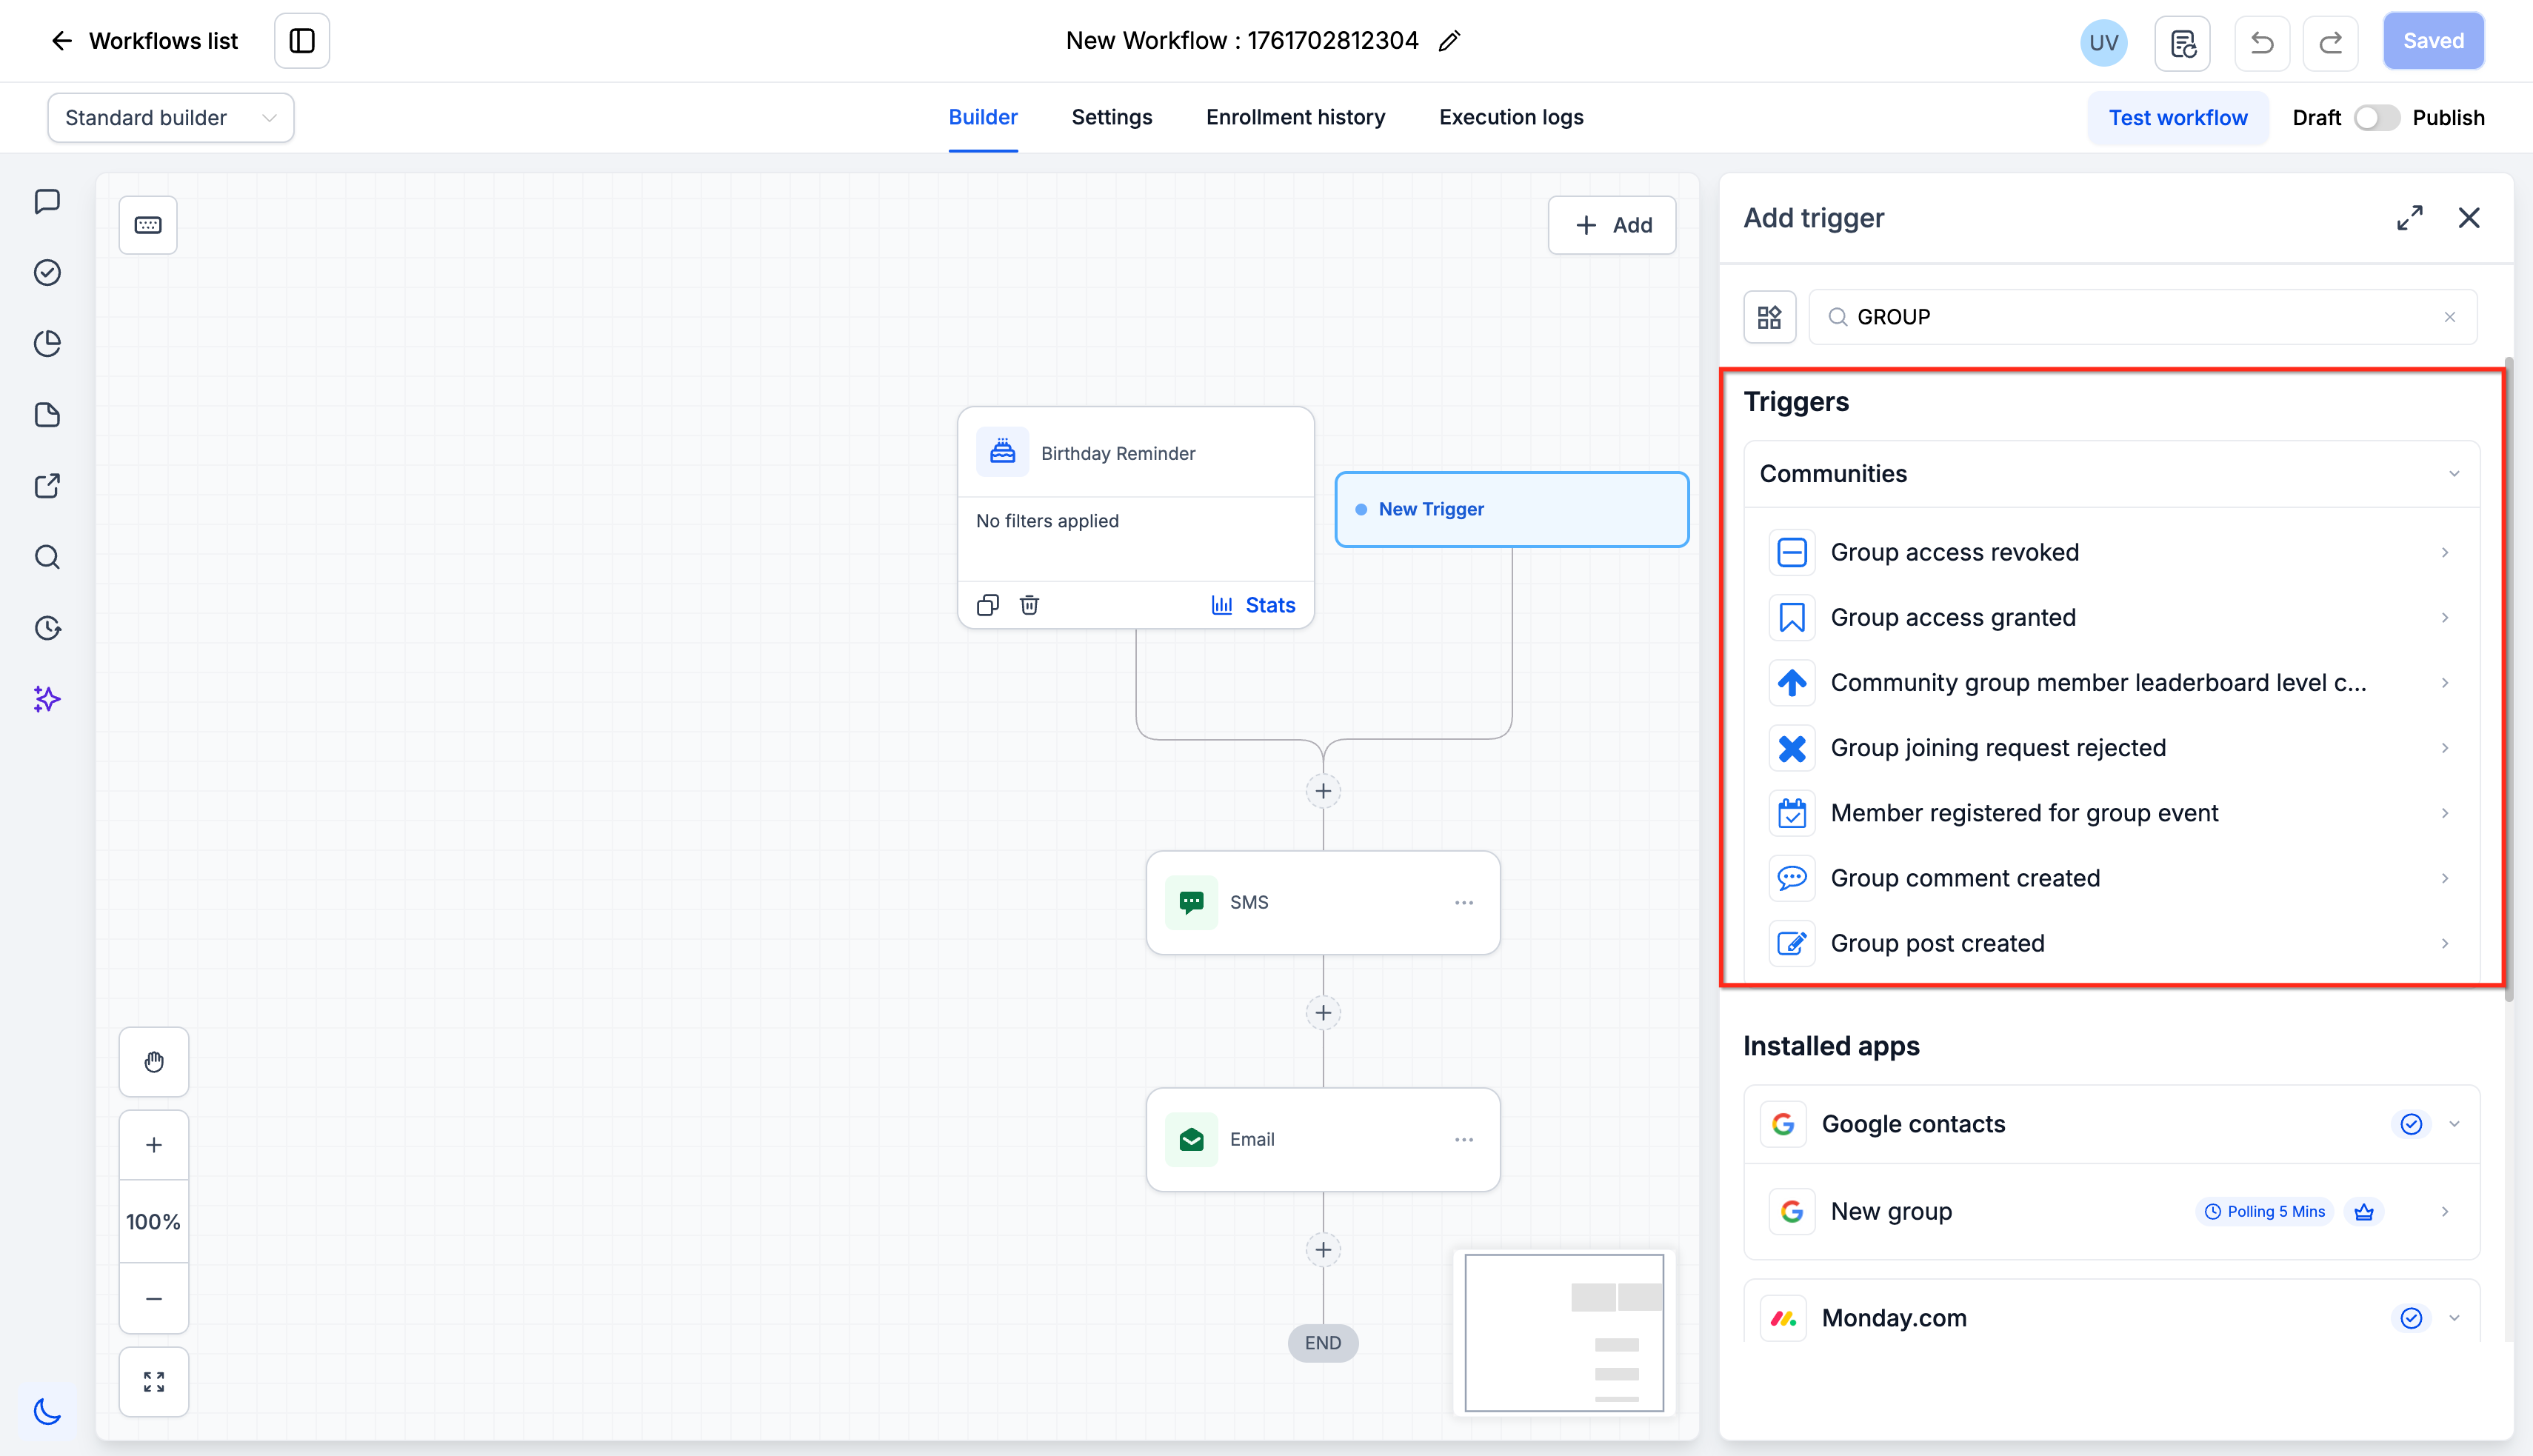Screen dimensions: 2533x1456
Task: Enable the hand pan tool
Action: click(154, 1062)
